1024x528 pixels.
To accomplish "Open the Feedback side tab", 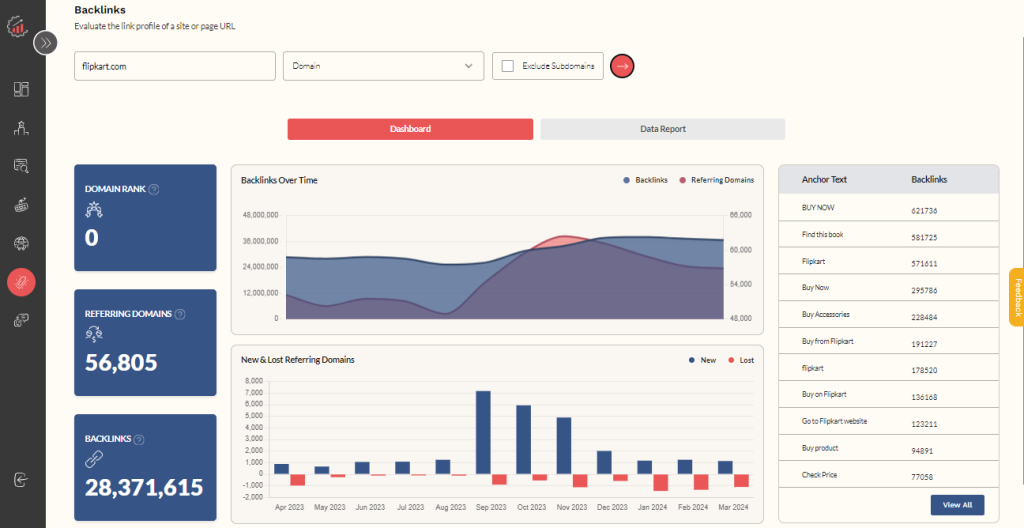I will (x=1017, y=297).
